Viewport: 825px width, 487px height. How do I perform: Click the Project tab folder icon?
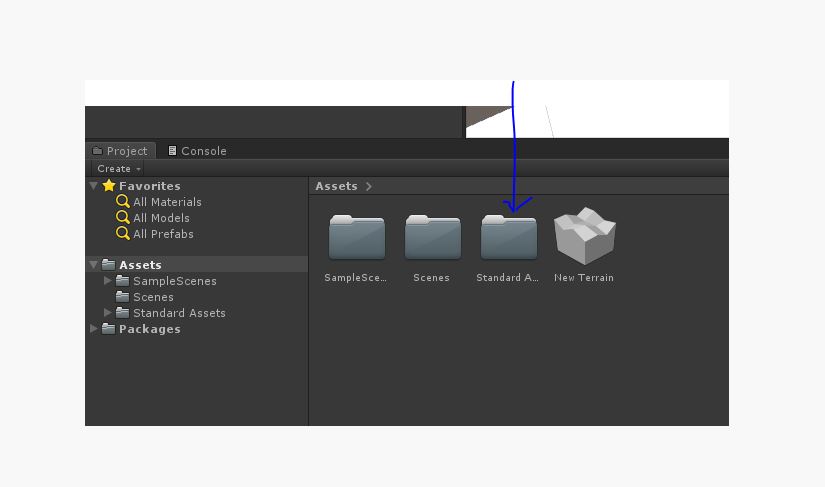[97, 151]
